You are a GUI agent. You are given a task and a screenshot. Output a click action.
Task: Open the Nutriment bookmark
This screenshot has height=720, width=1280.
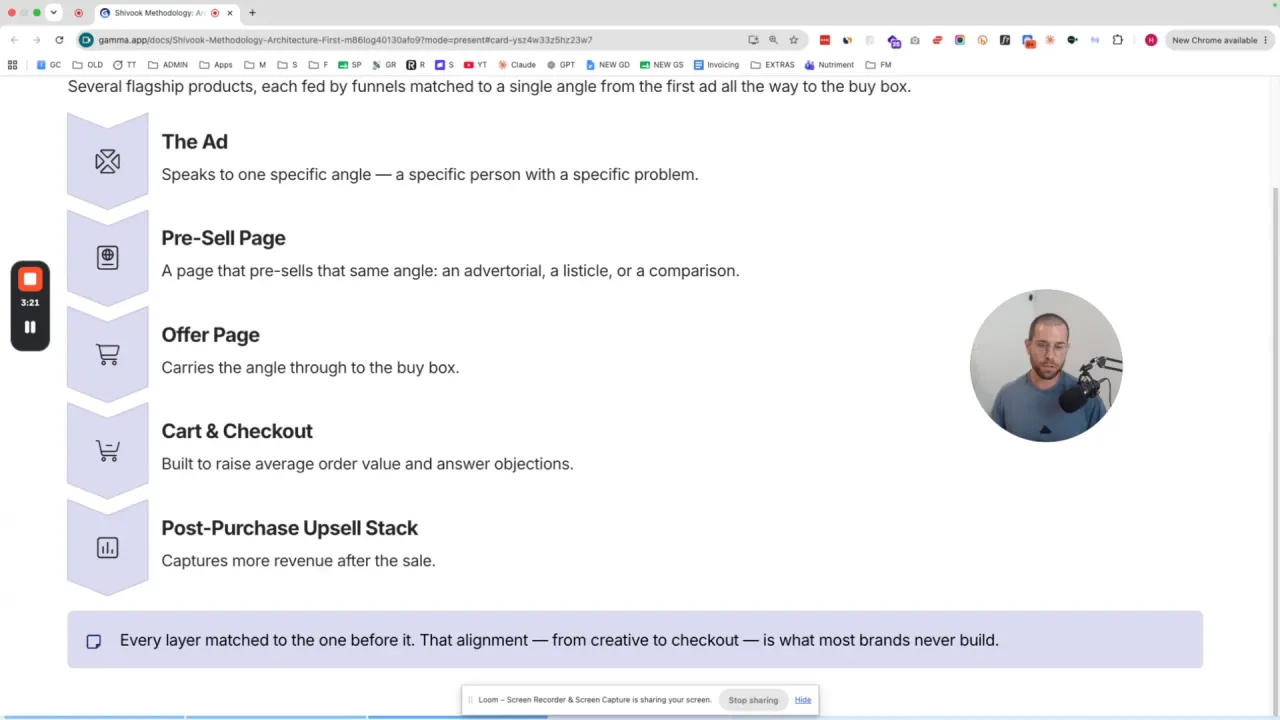[830, 65]
